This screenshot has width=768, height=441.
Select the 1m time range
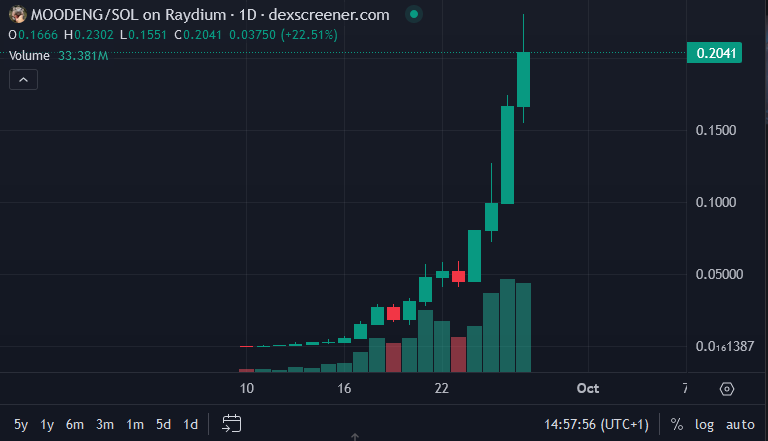[x=135, y=424]
